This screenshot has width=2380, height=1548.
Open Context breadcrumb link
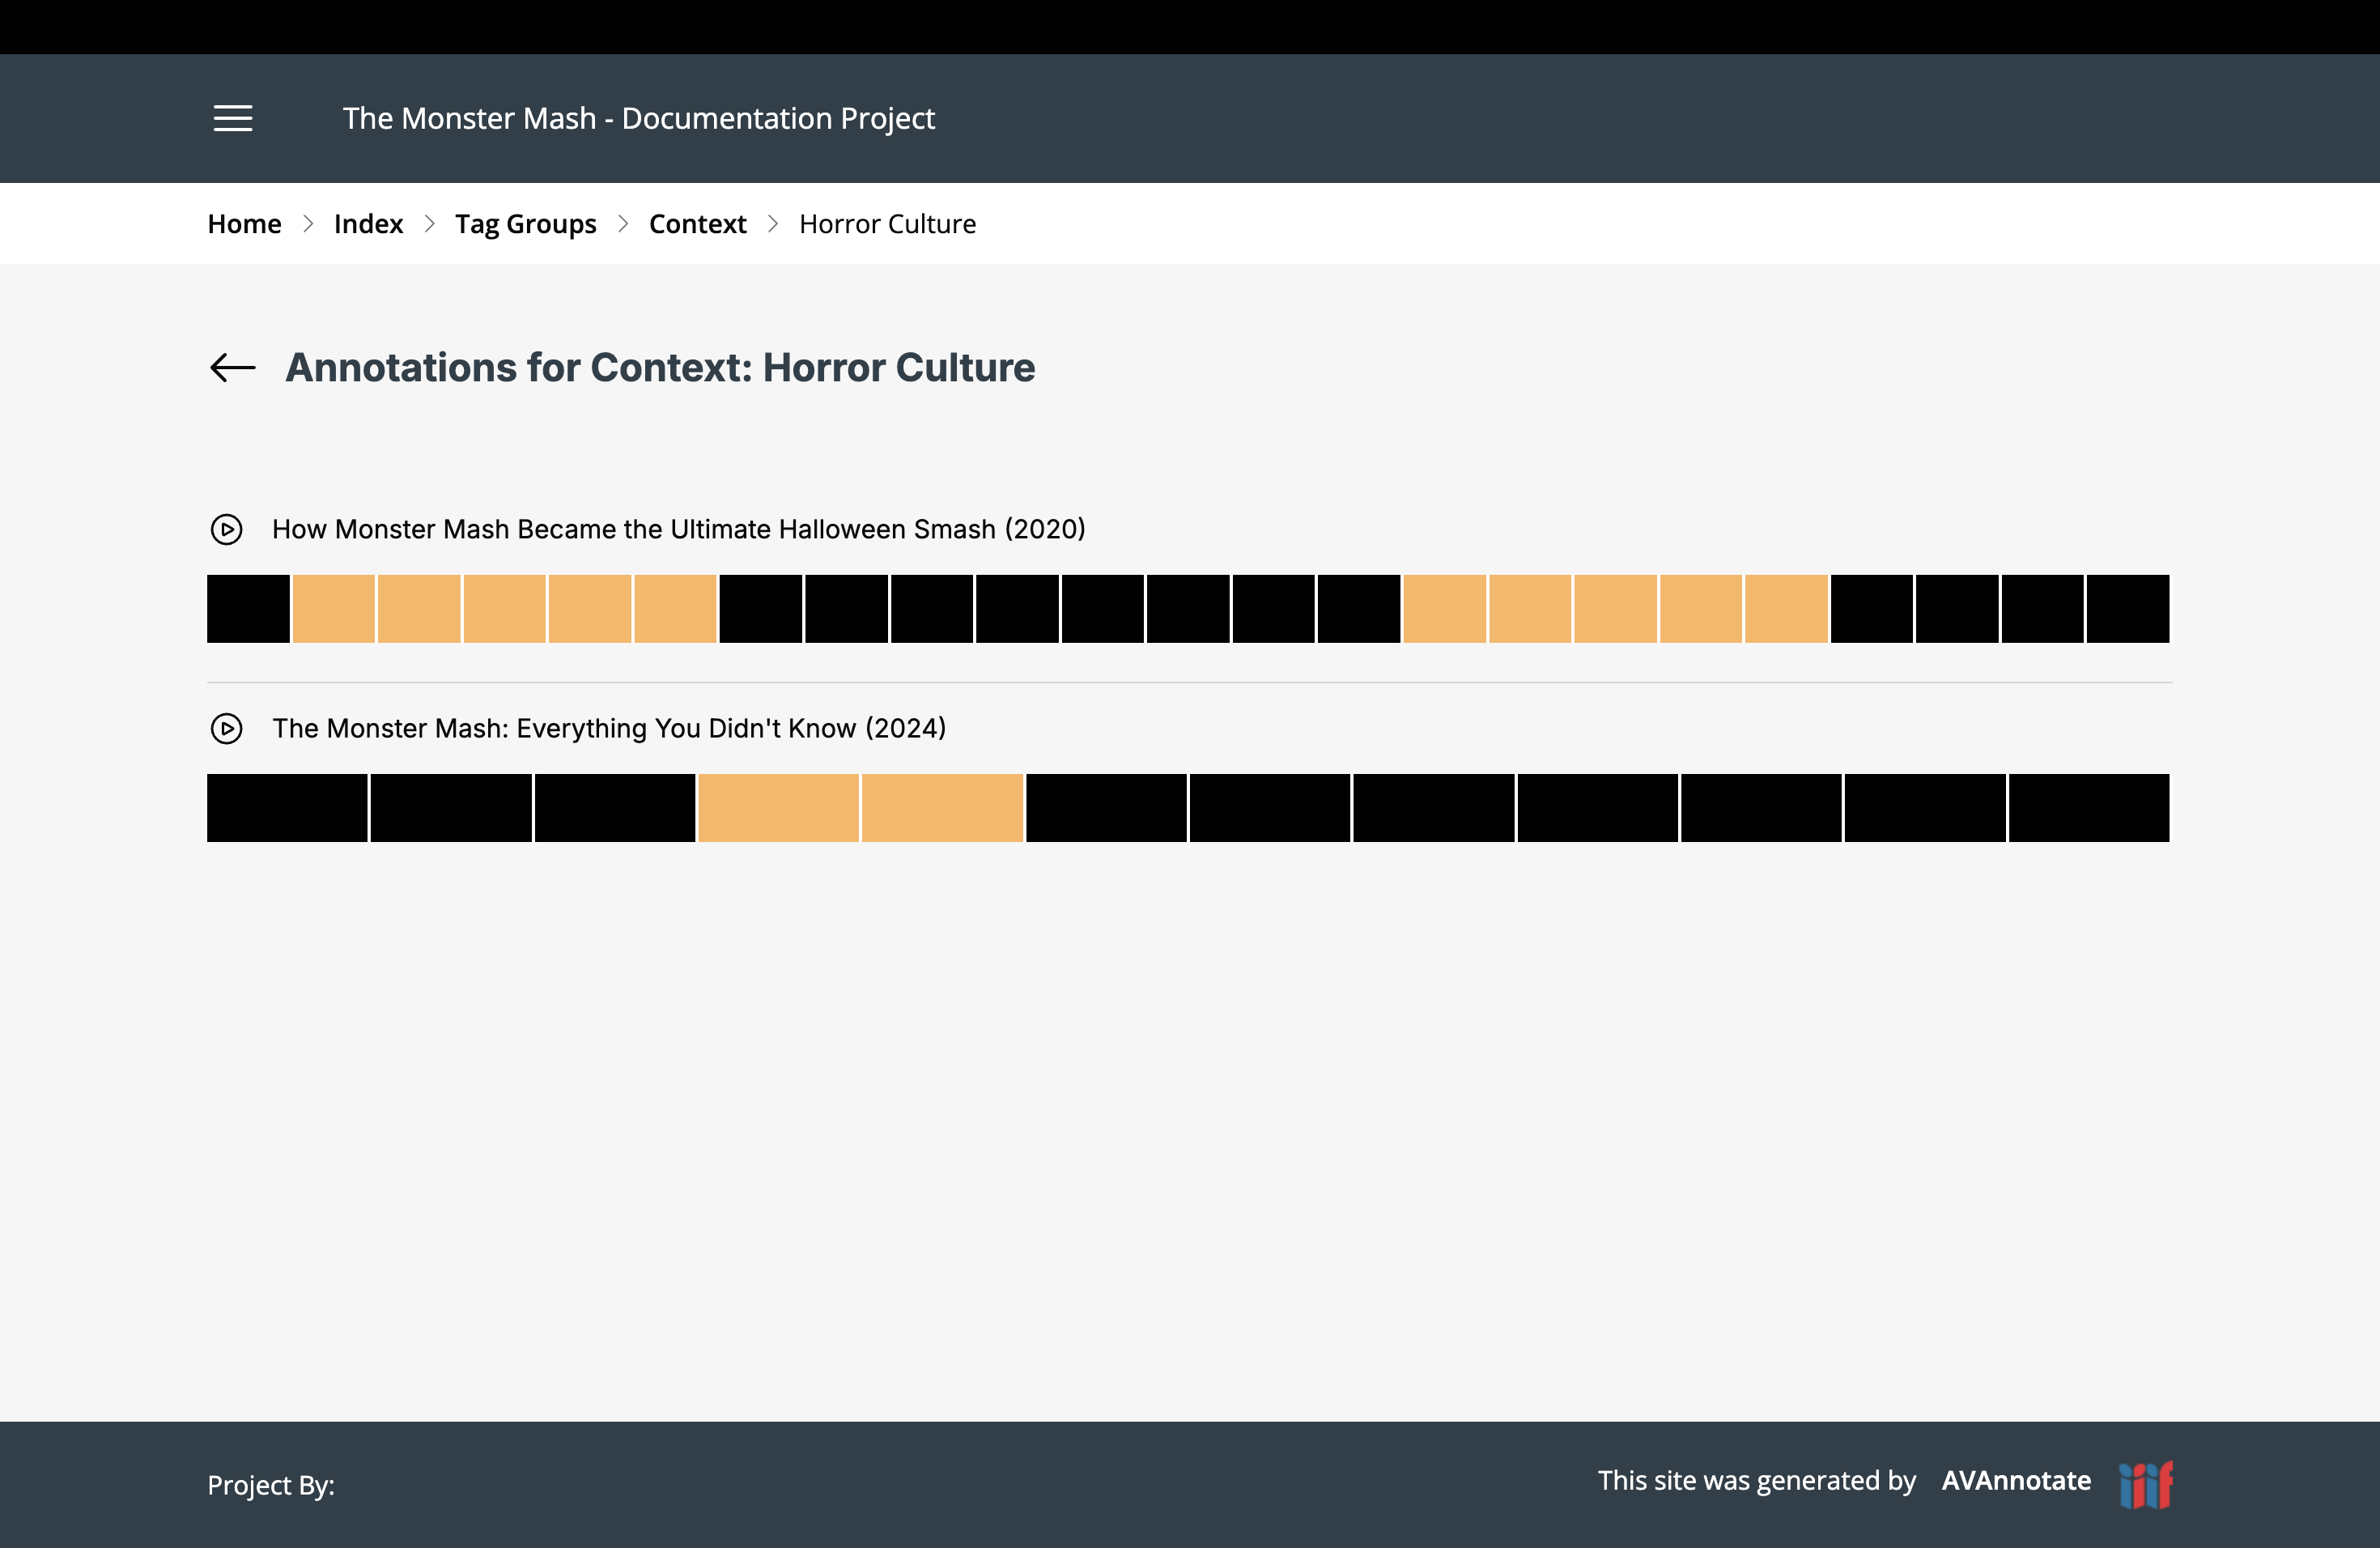(697, 224)
